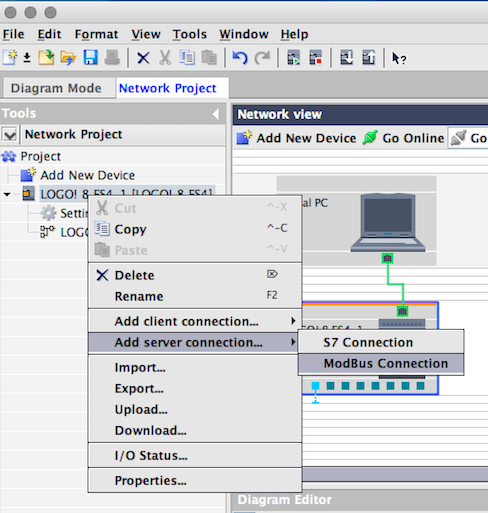Screen dimensions: 488x513
Task: Choose I/O Status... from the context menu
Action: [195, 456]
